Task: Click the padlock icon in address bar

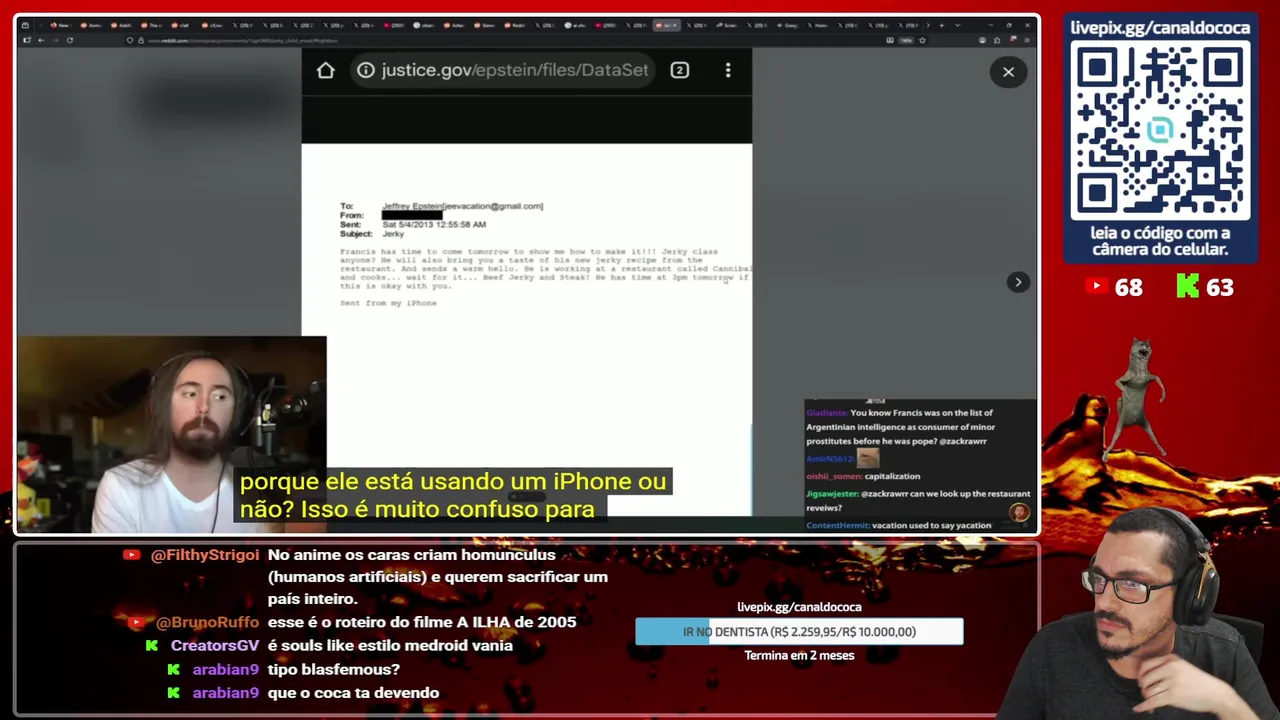Action: click(x=141, y=40)
